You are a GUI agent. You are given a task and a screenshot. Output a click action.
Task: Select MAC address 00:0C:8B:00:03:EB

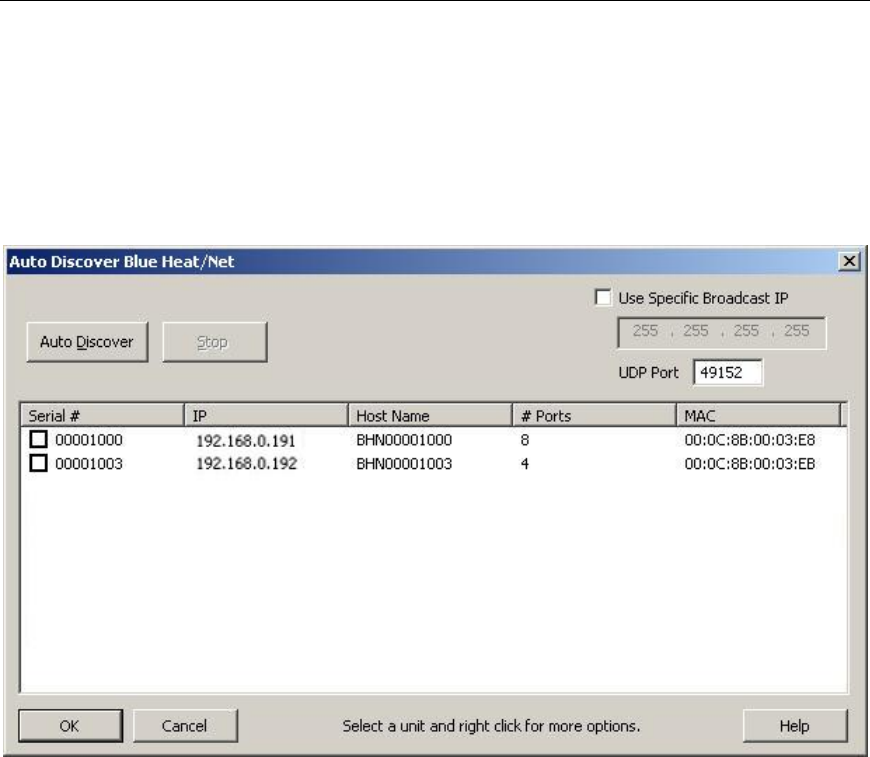click(x=750, y=464)
